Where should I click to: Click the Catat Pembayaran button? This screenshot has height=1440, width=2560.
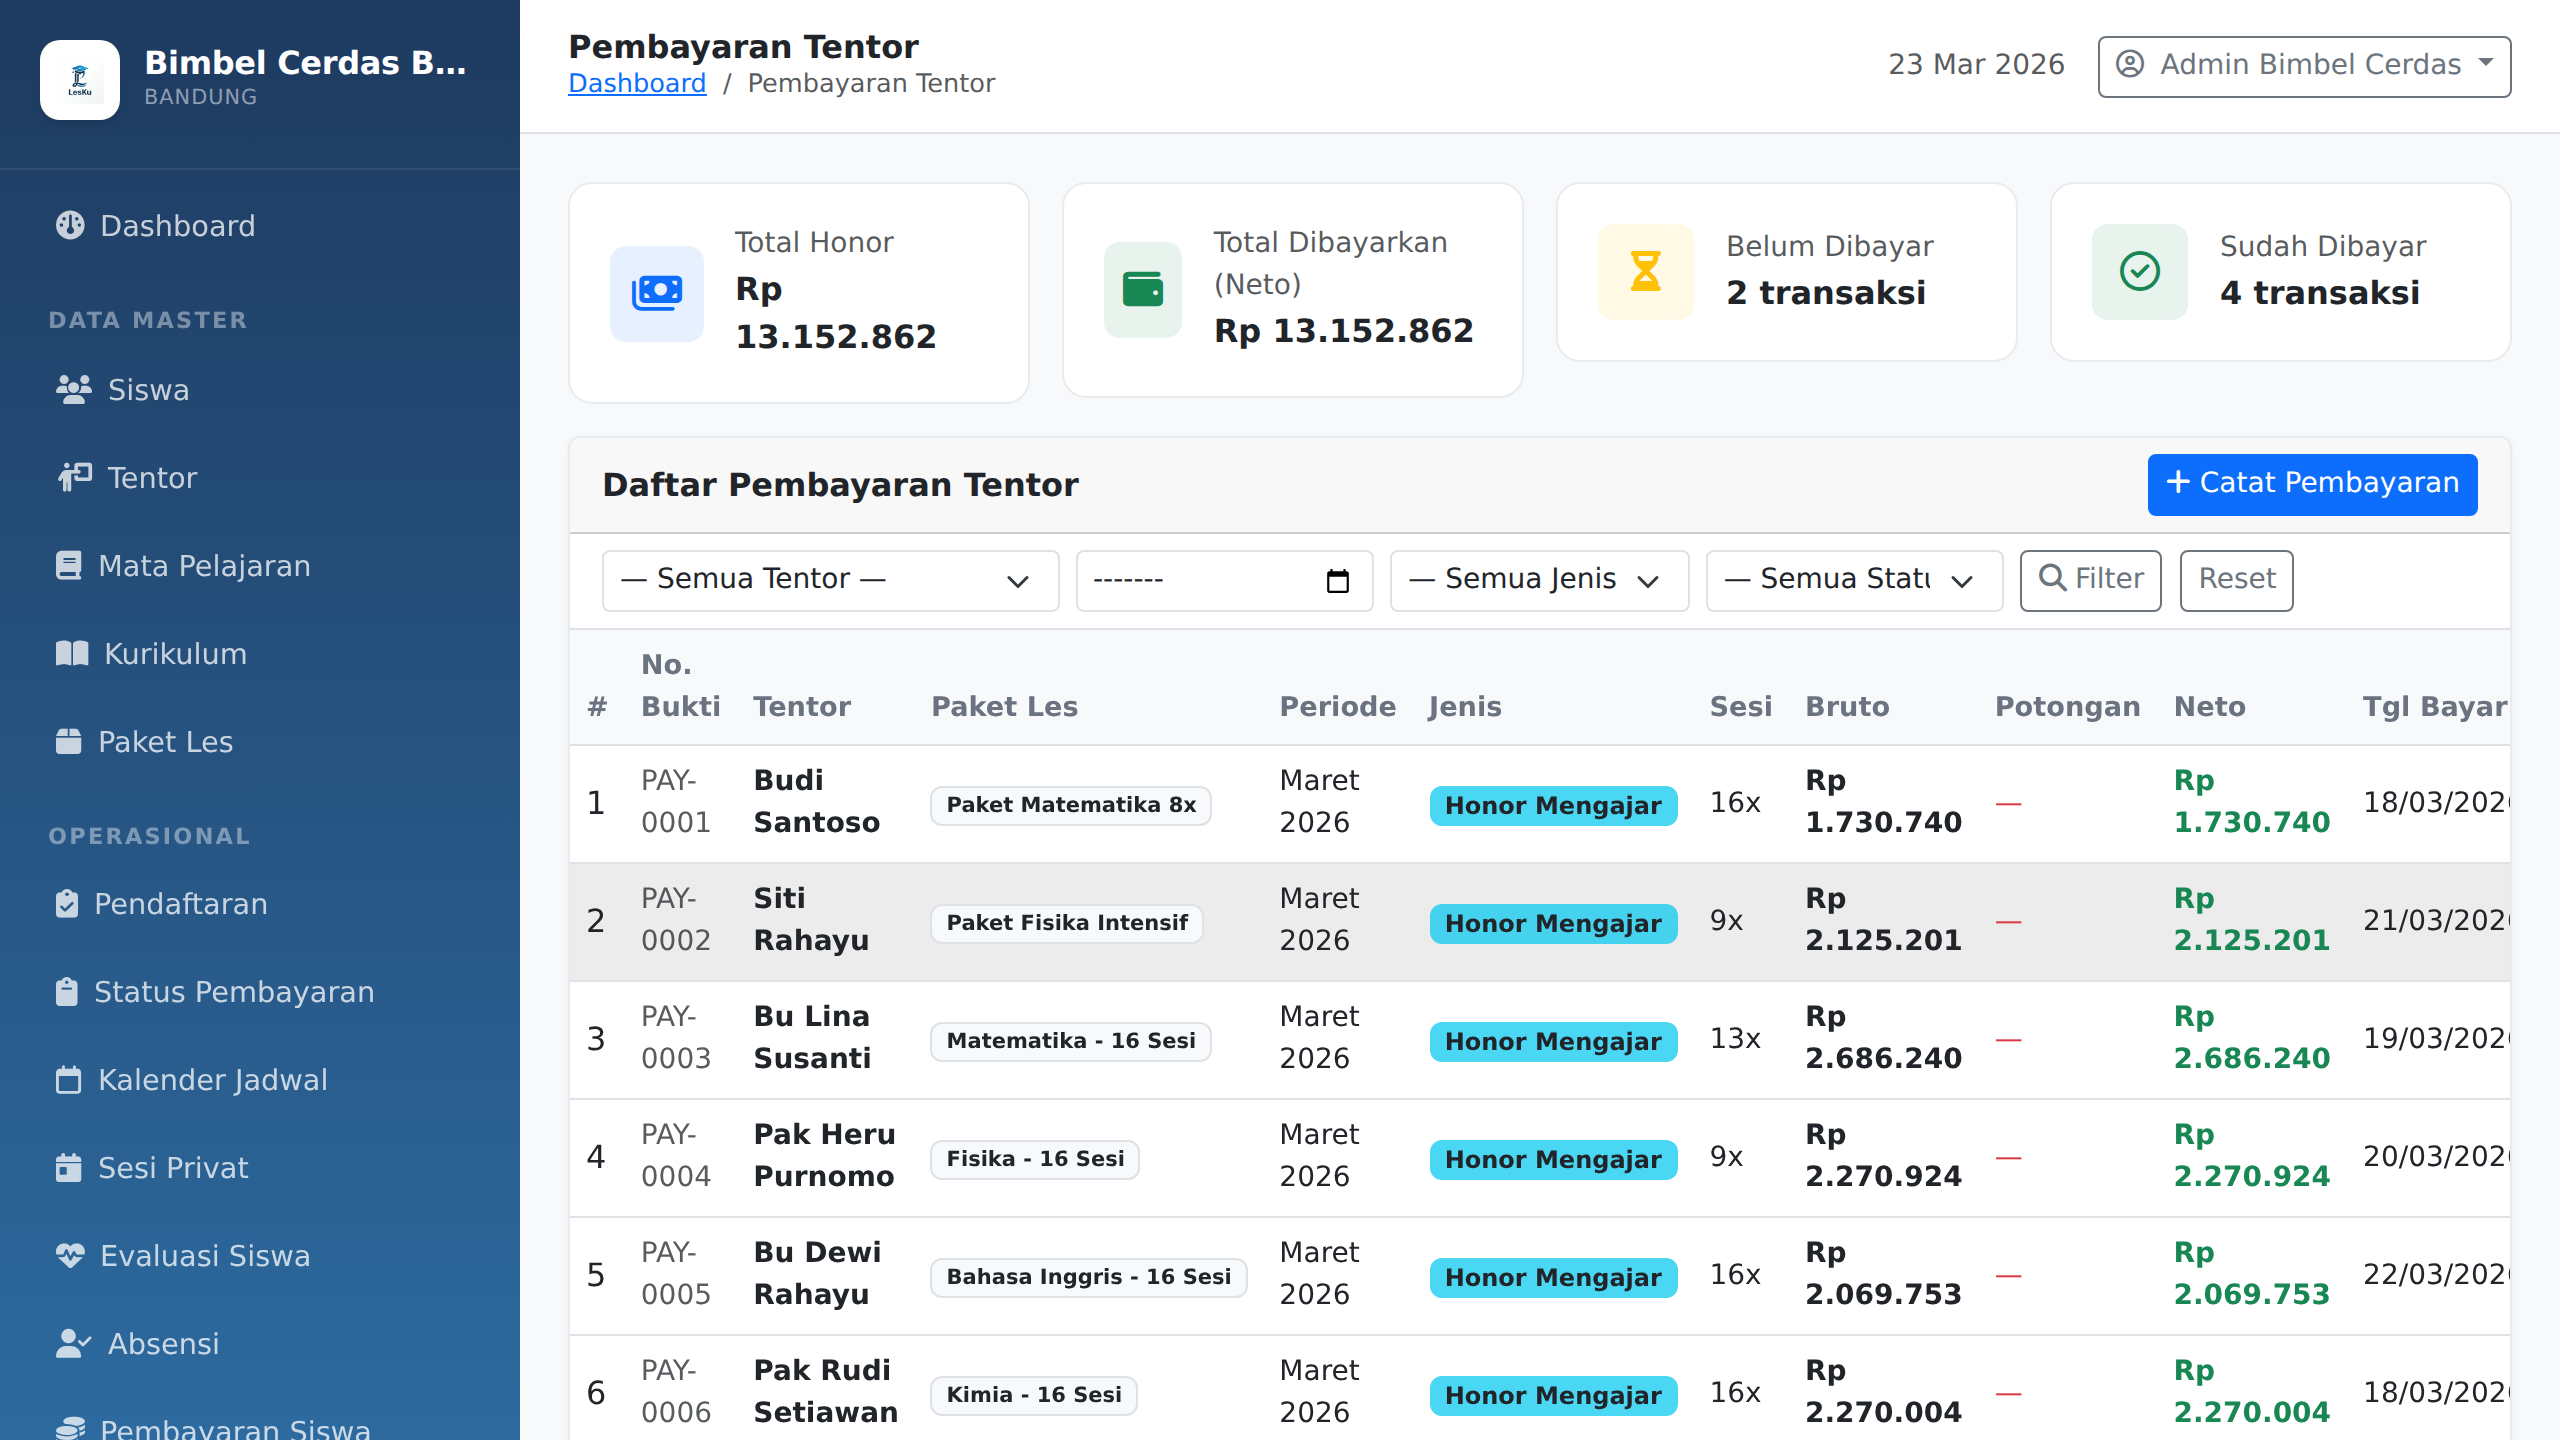point(2312,484)
